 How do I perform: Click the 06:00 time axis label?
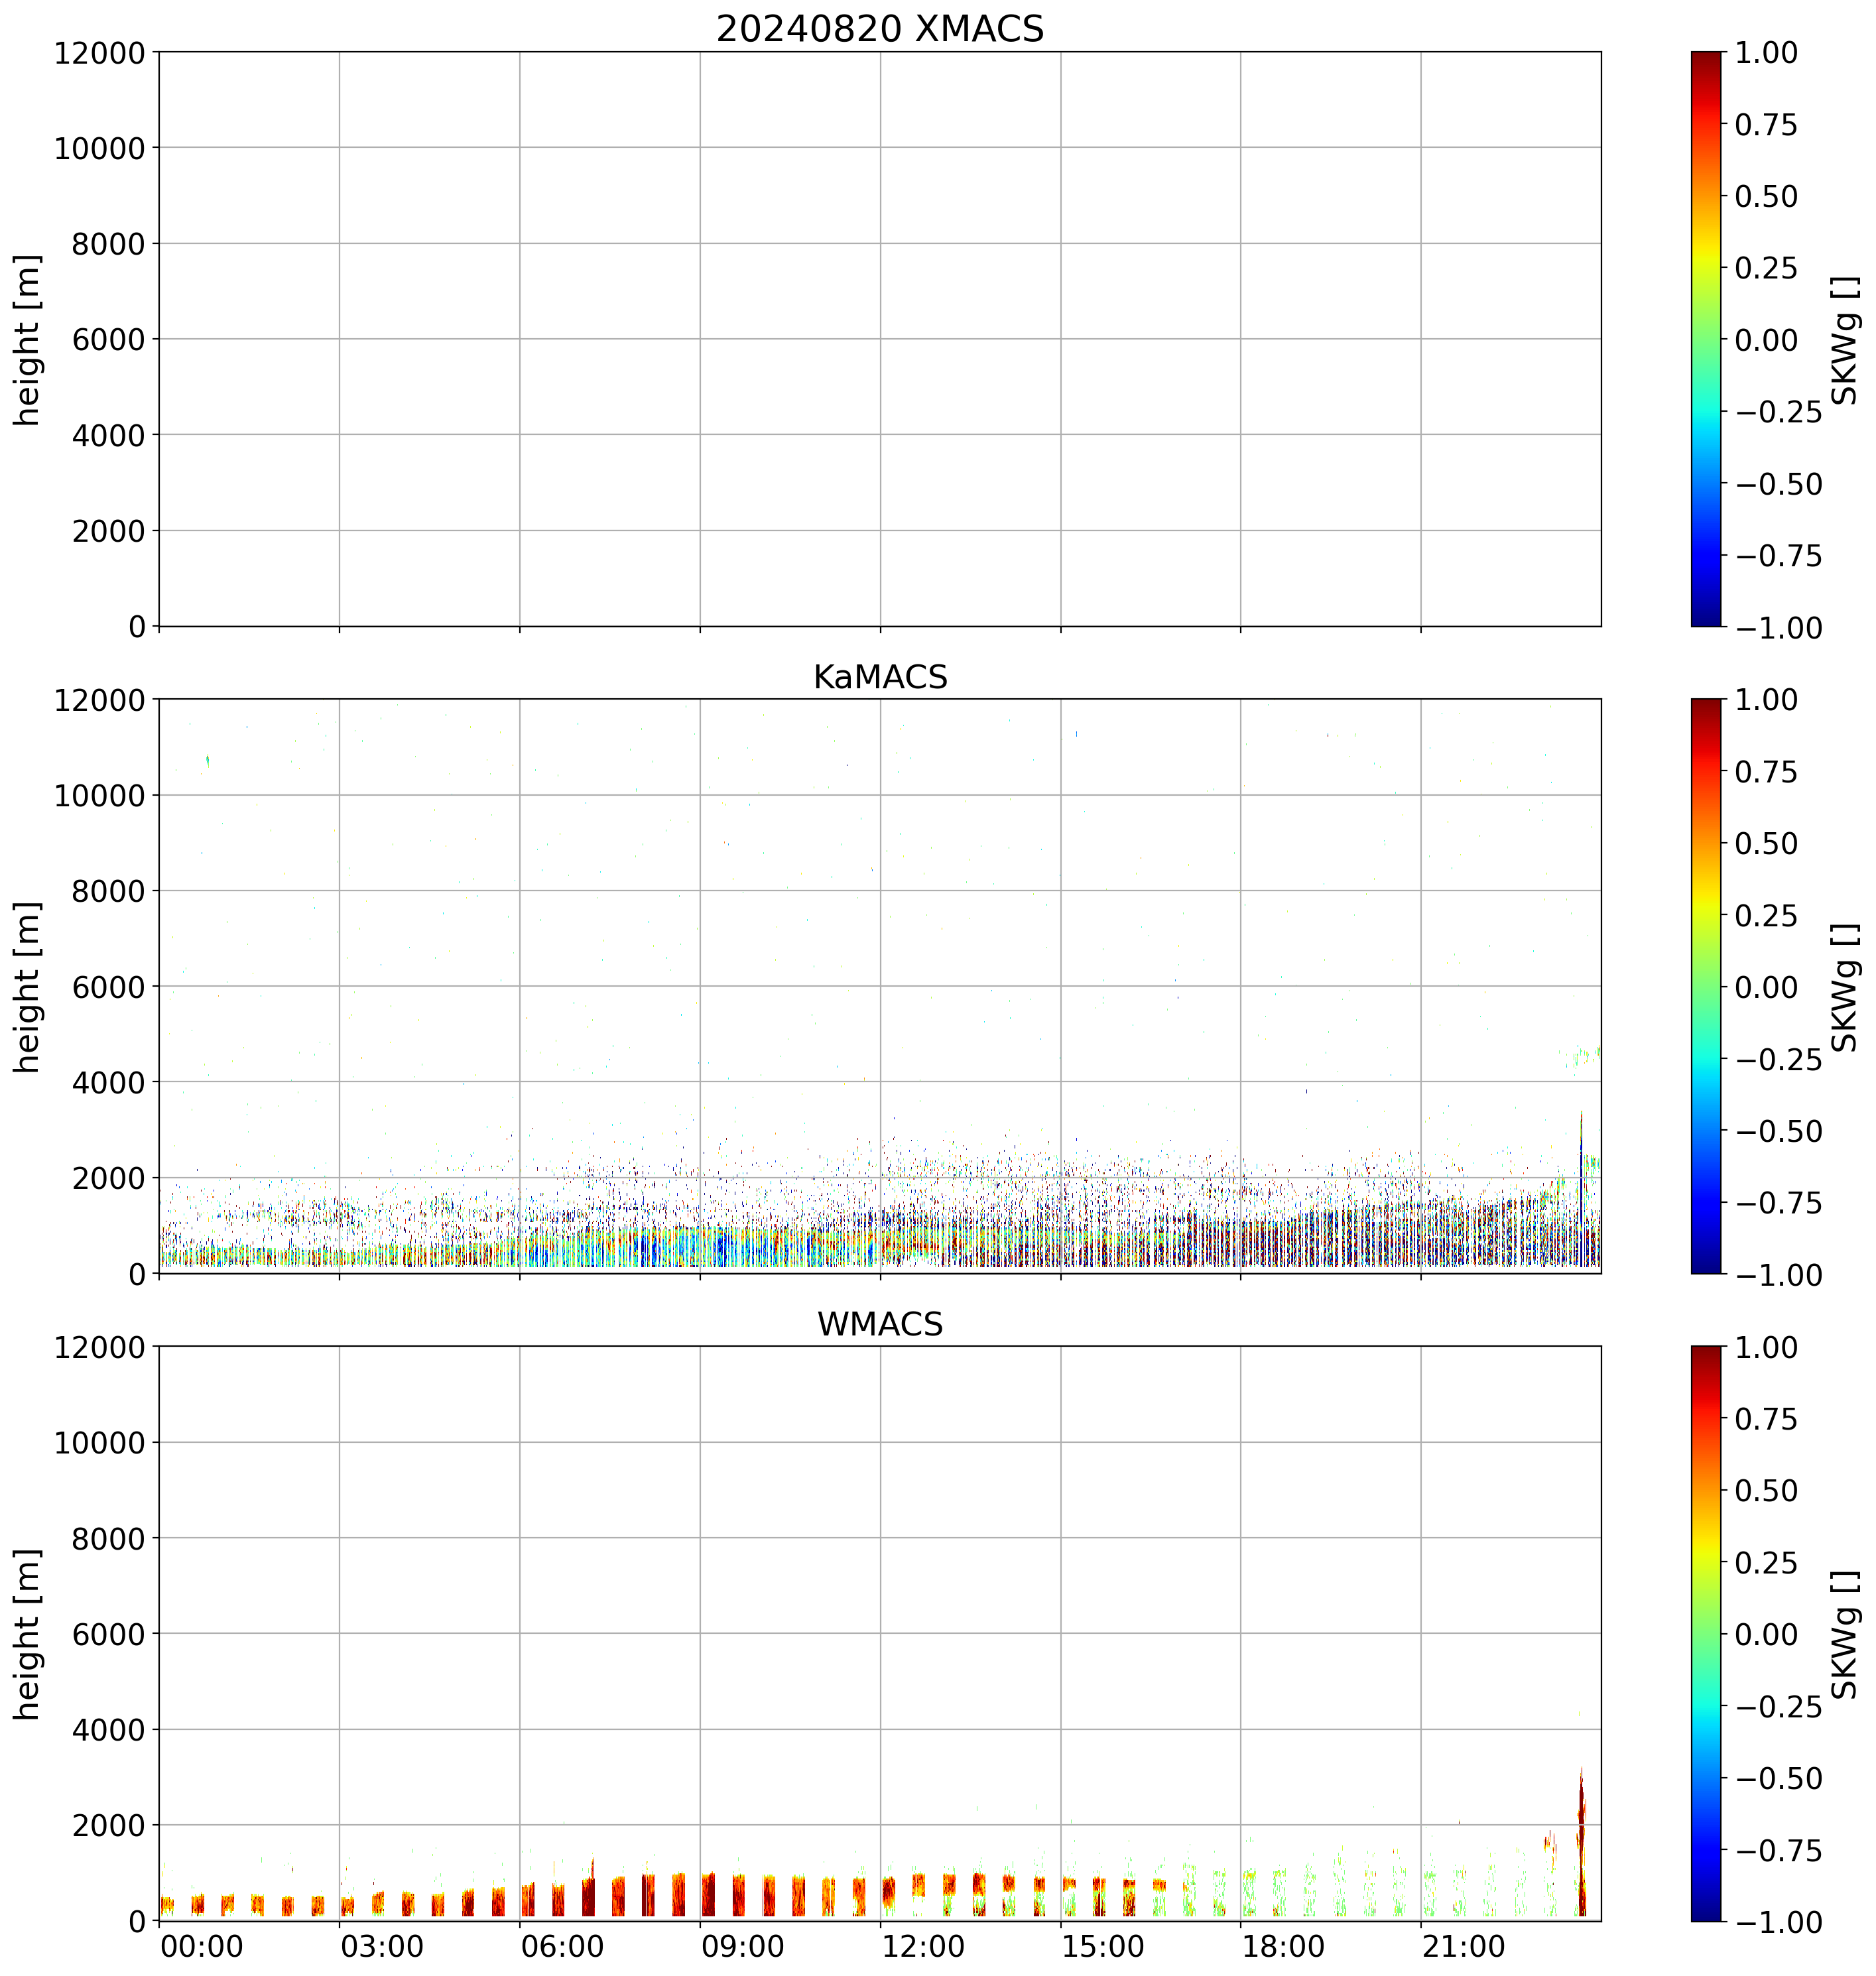pos(562,1947)
